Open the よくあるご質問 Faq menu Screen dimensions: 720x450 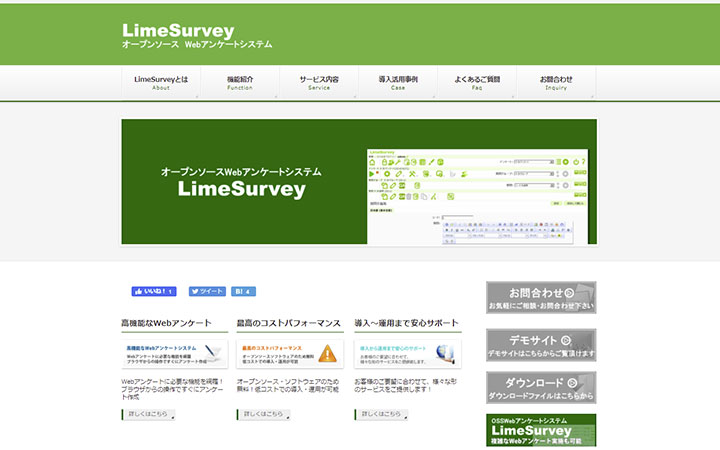477,83
